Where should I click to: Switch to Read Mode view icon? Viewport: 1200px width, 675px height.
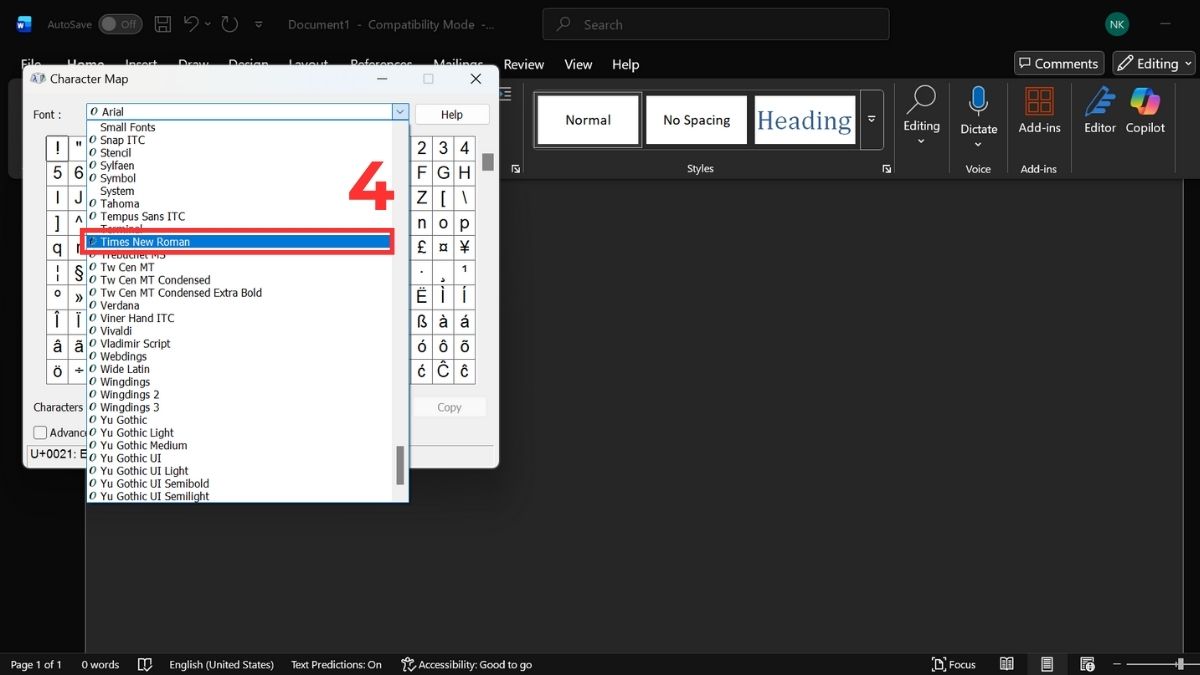[x=1007, y=664]
